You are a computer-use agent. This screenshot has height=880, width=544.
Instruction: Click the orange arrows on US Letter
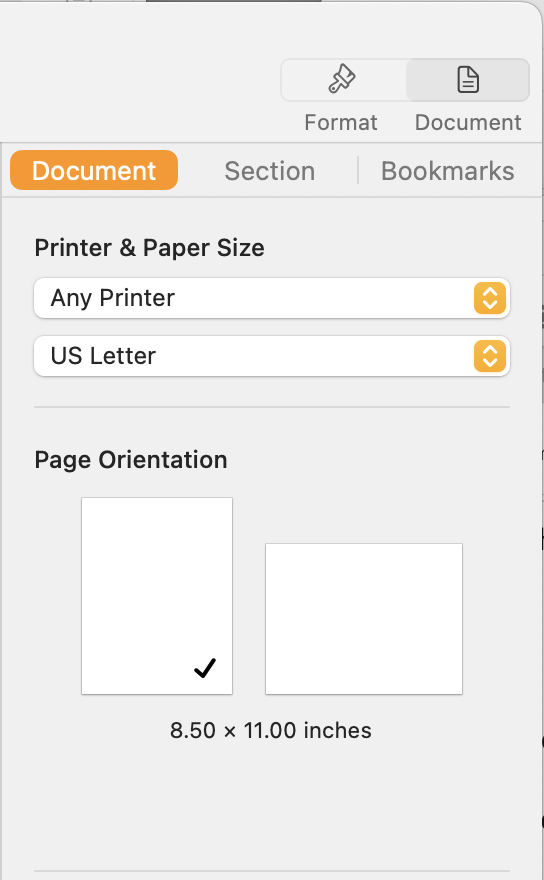(x=490, y=356)
